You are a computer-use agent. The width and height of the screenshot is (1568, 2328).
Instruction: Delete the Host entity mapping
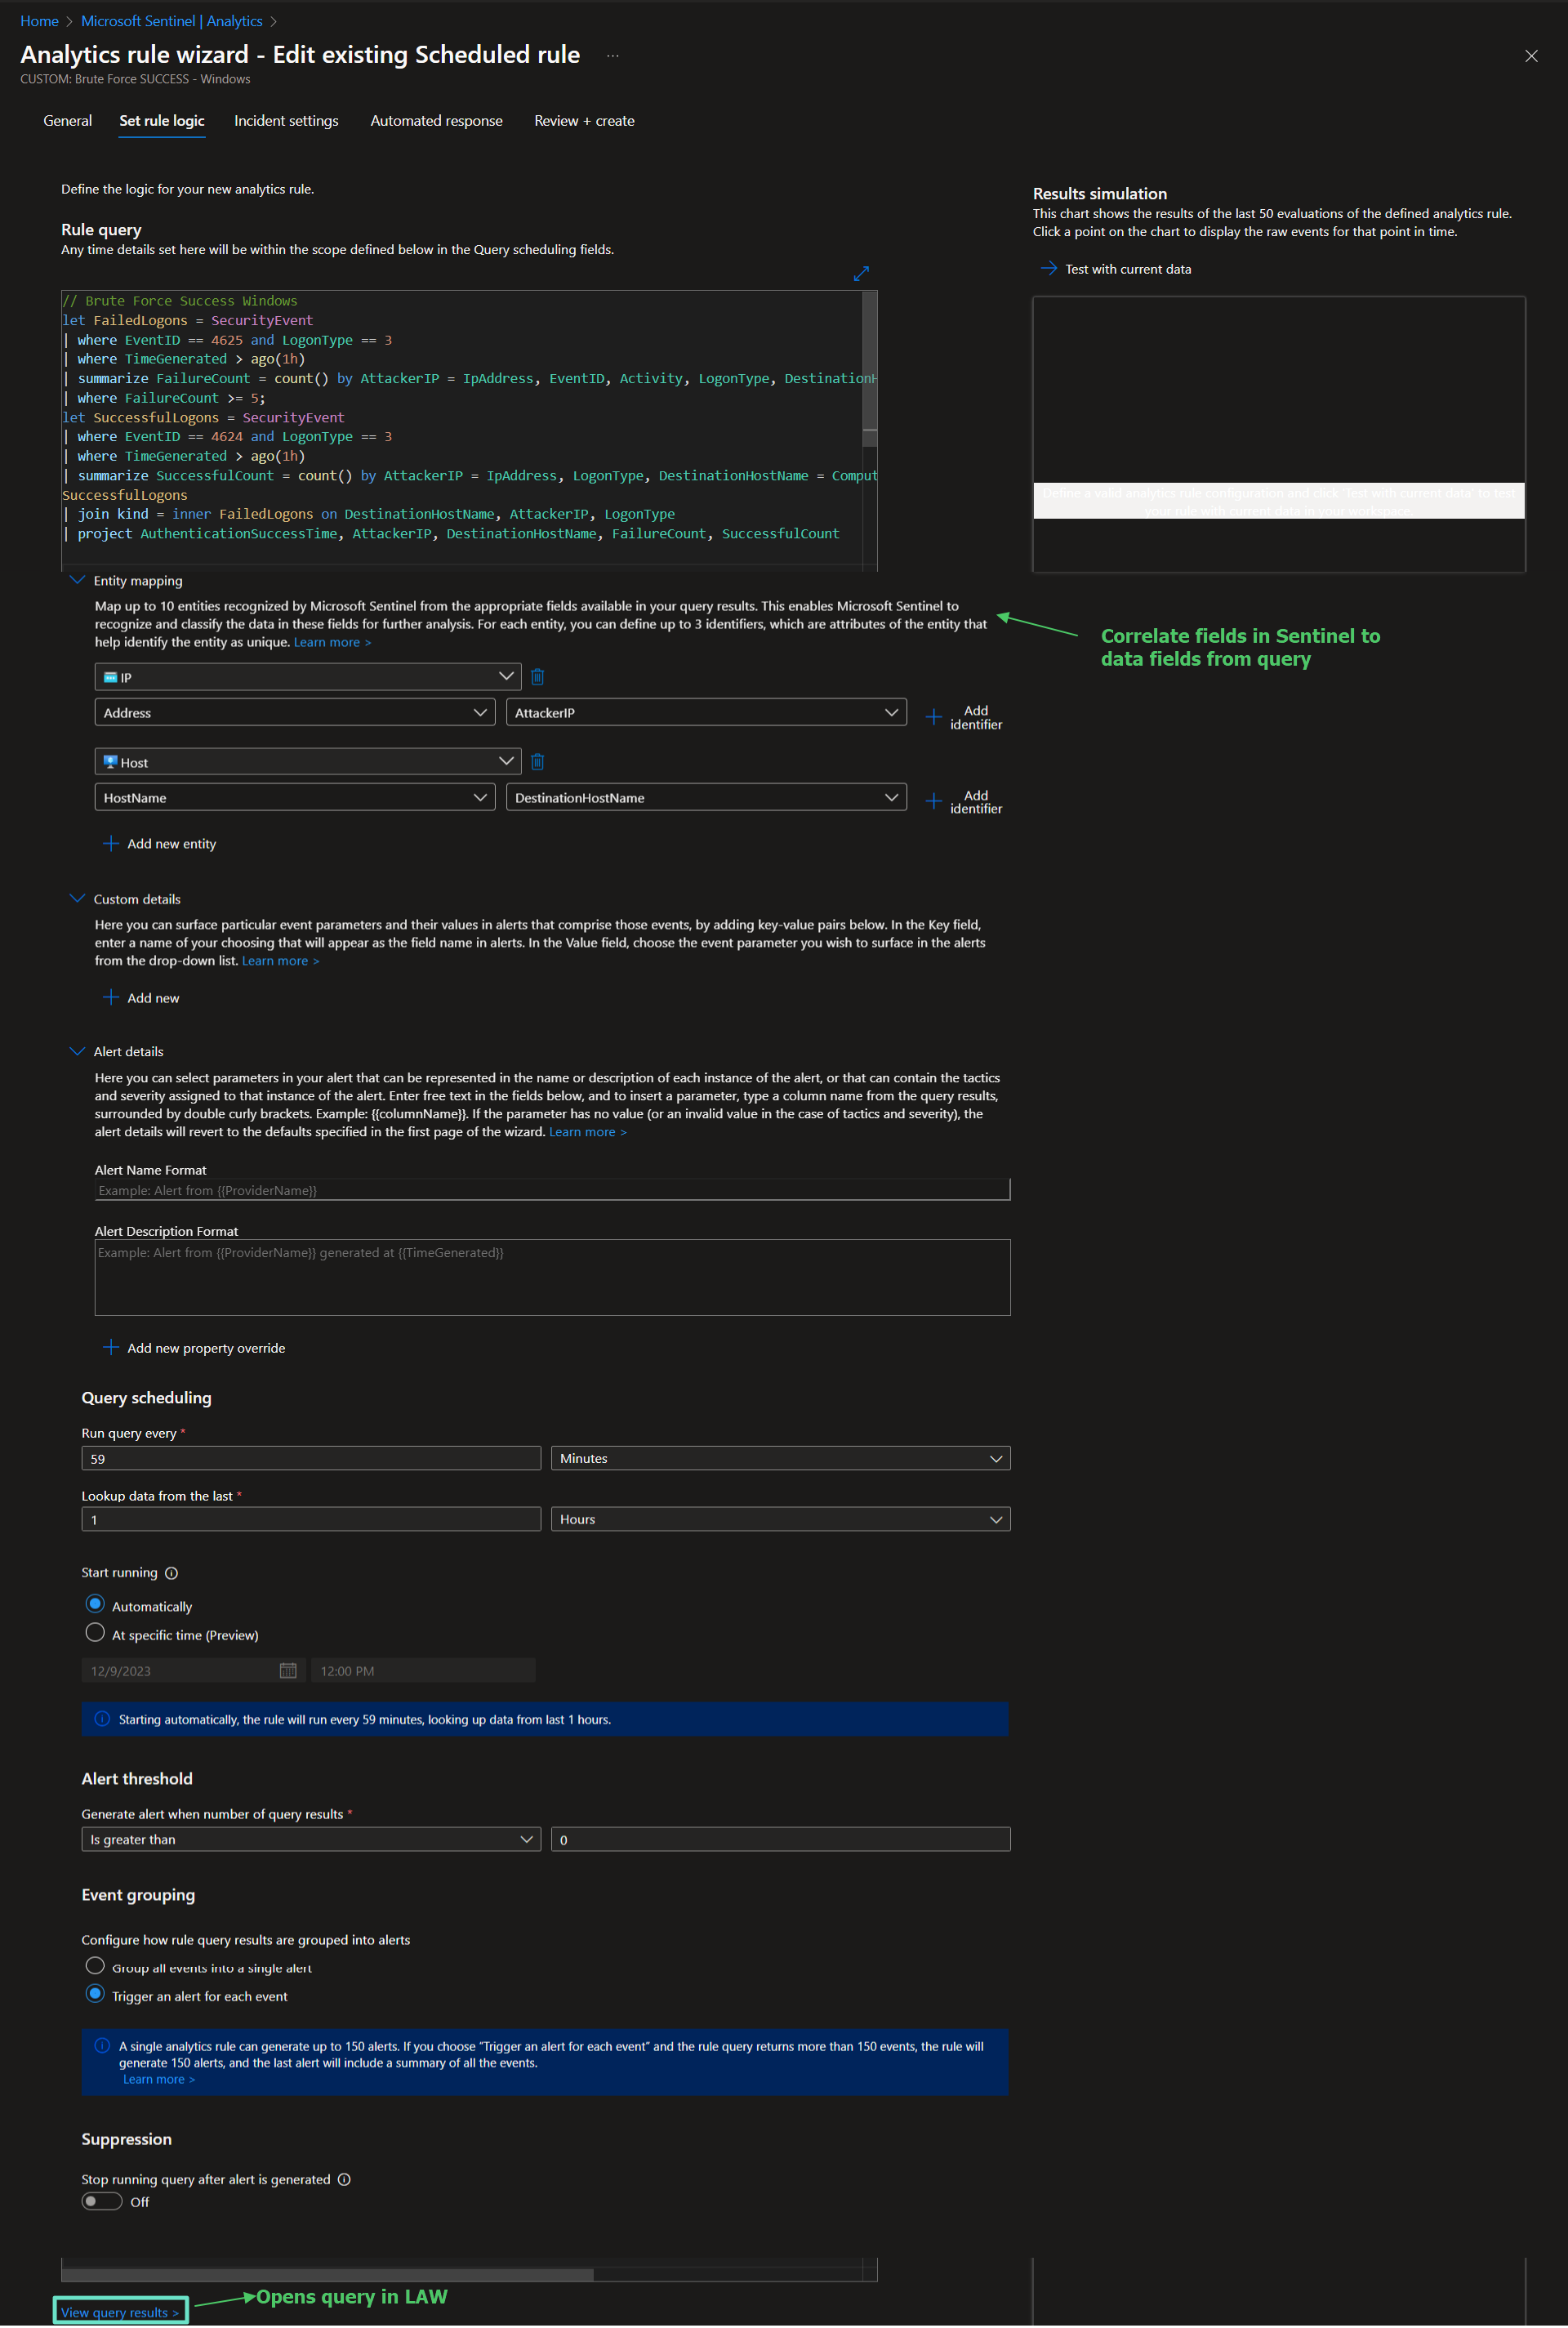tap(537, 762)
